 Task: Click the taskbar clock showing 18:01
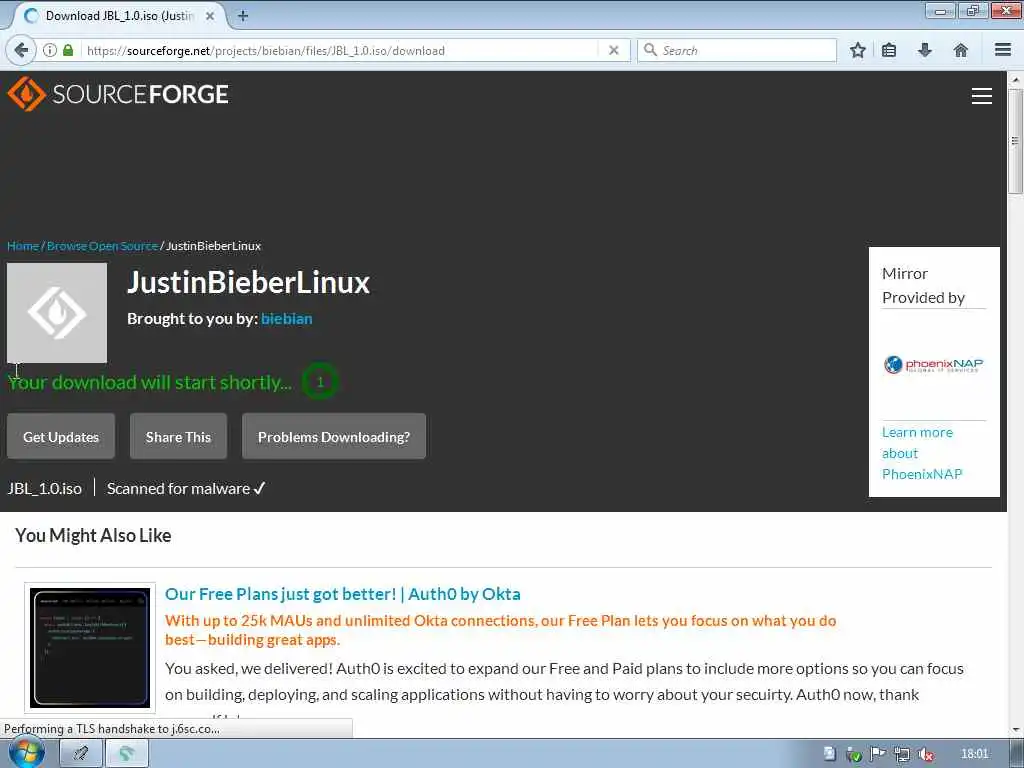pyautogui.click(x=974, y=754)
